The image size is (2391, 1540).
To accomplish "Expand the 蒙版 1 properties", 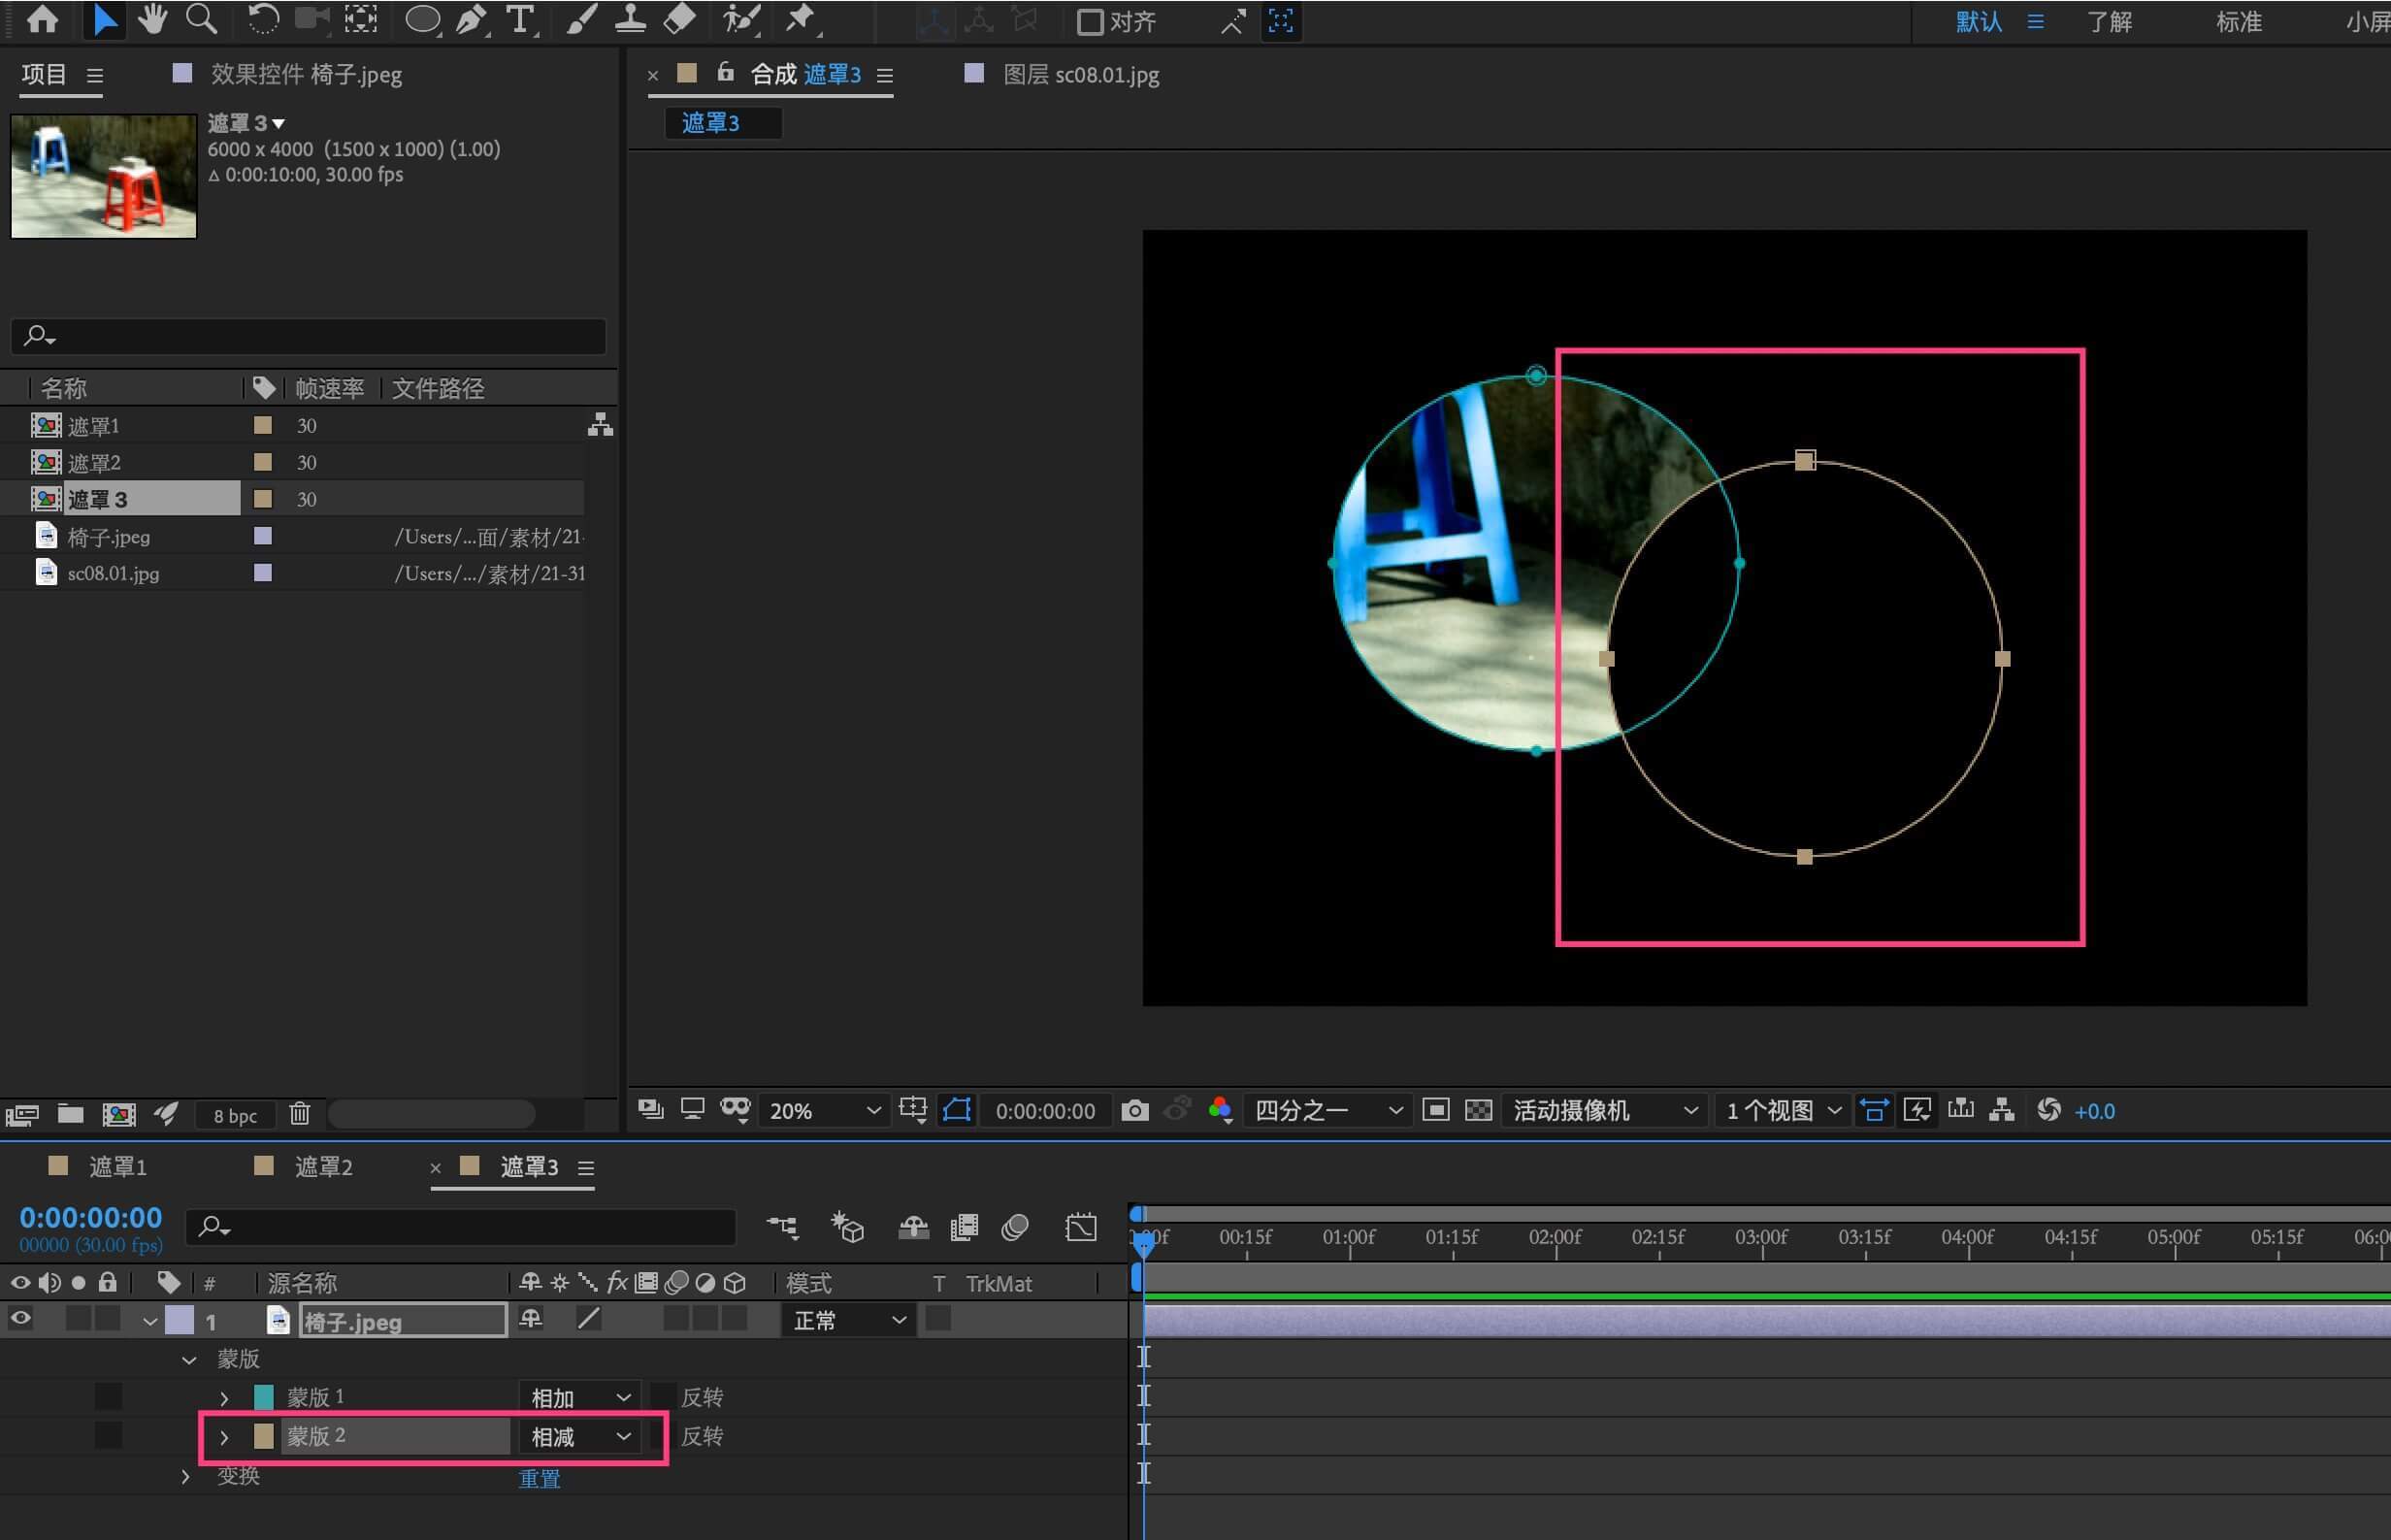I will click(224, 1398).
